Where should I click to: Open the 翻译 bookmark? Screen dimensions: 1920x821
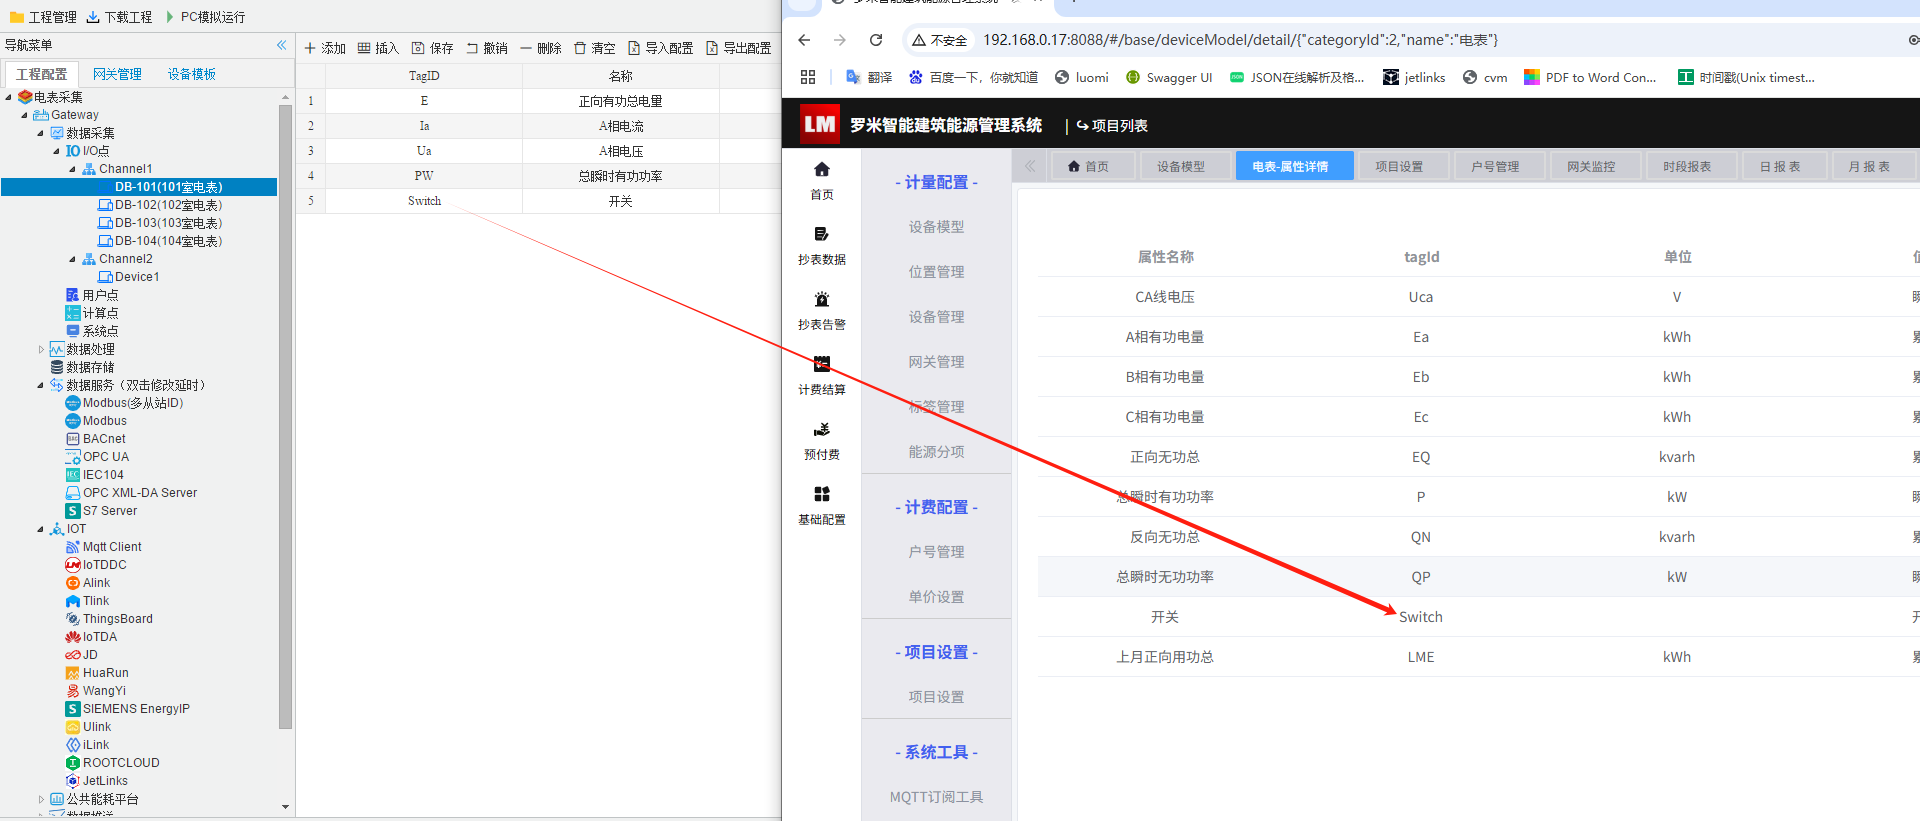(x=869, y=77)
